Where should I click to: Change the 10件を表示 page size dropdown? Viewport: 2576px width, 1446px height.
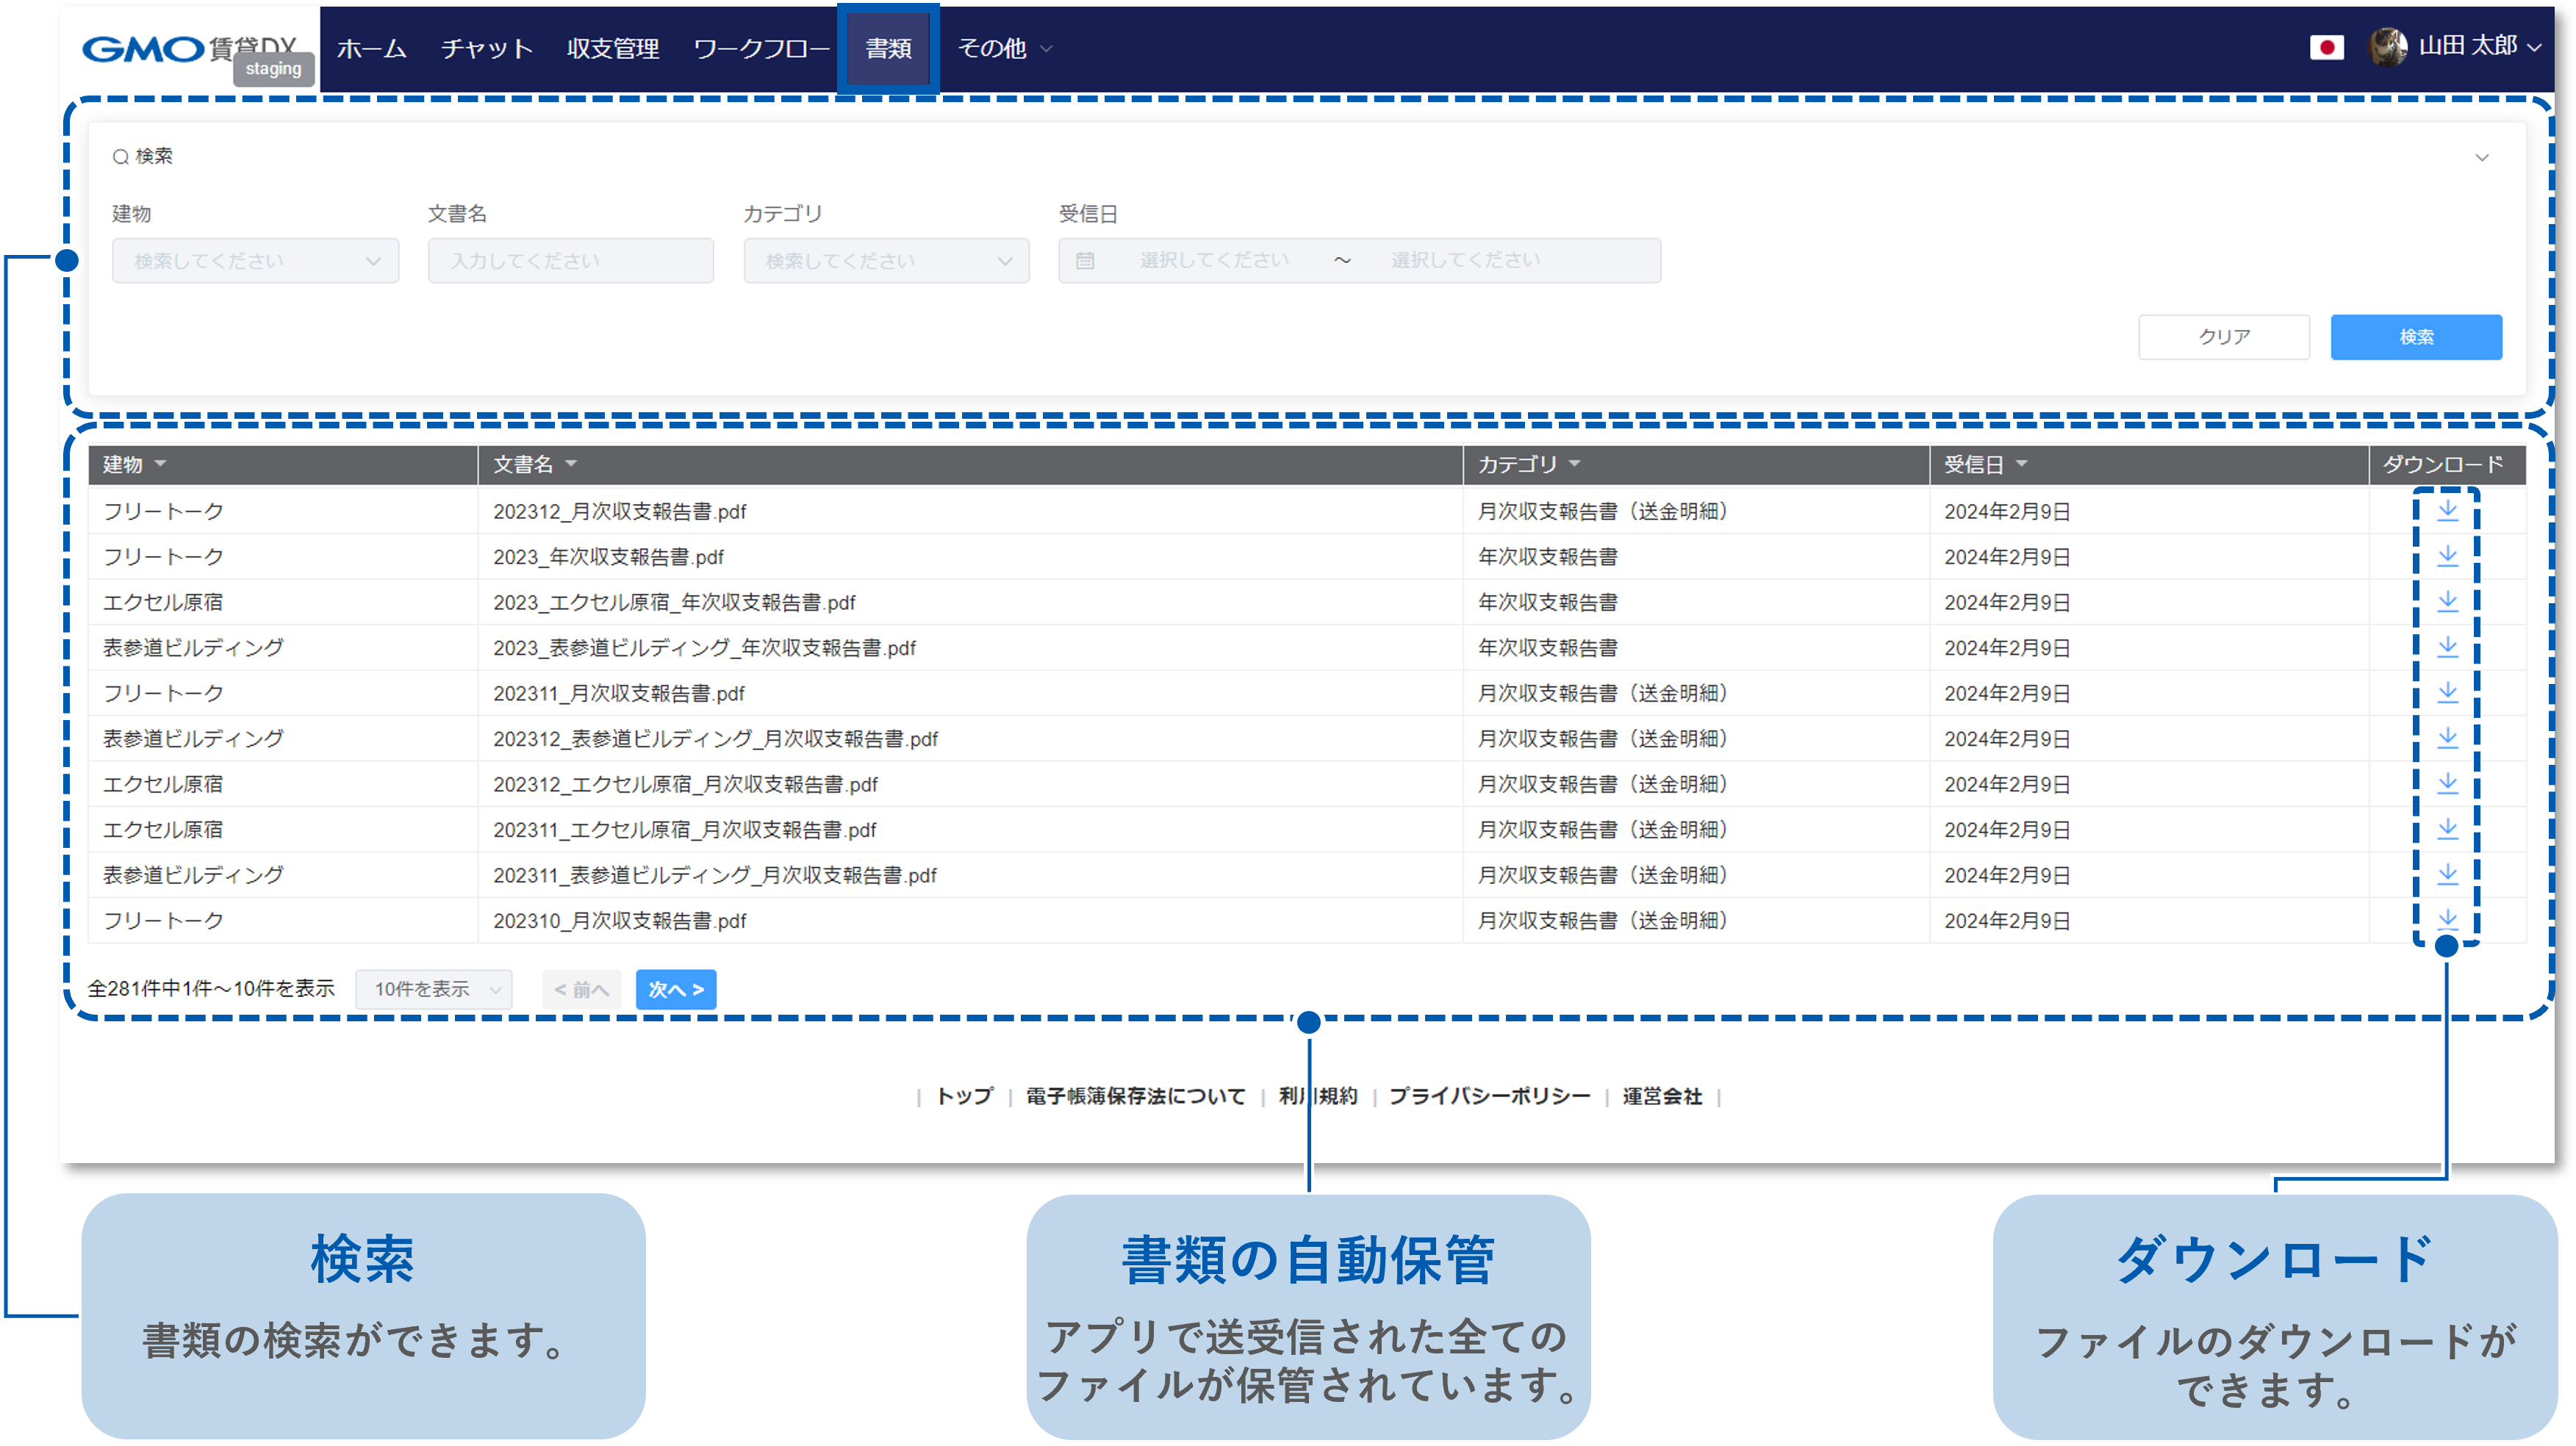434,989
